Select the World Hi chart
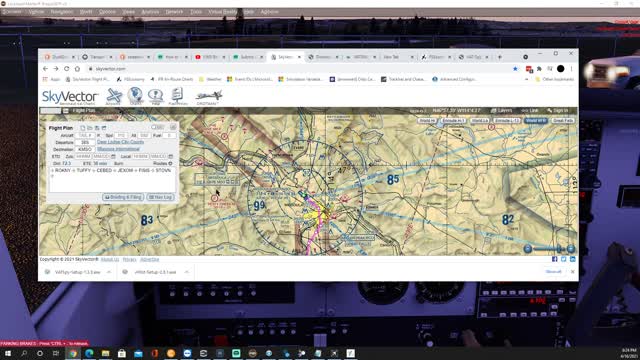The image size is (640, 360). (427, 121)
